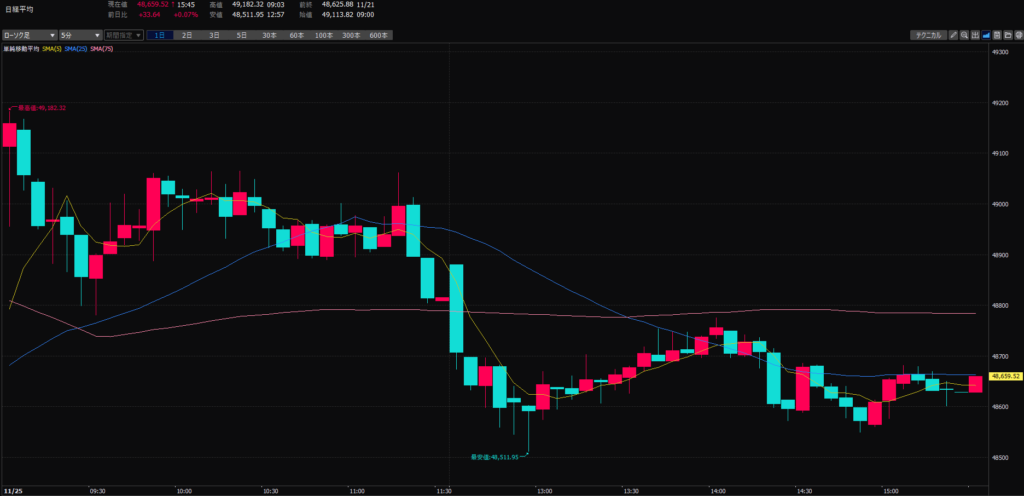Click the SMA(25) legend label

(76, 47)
